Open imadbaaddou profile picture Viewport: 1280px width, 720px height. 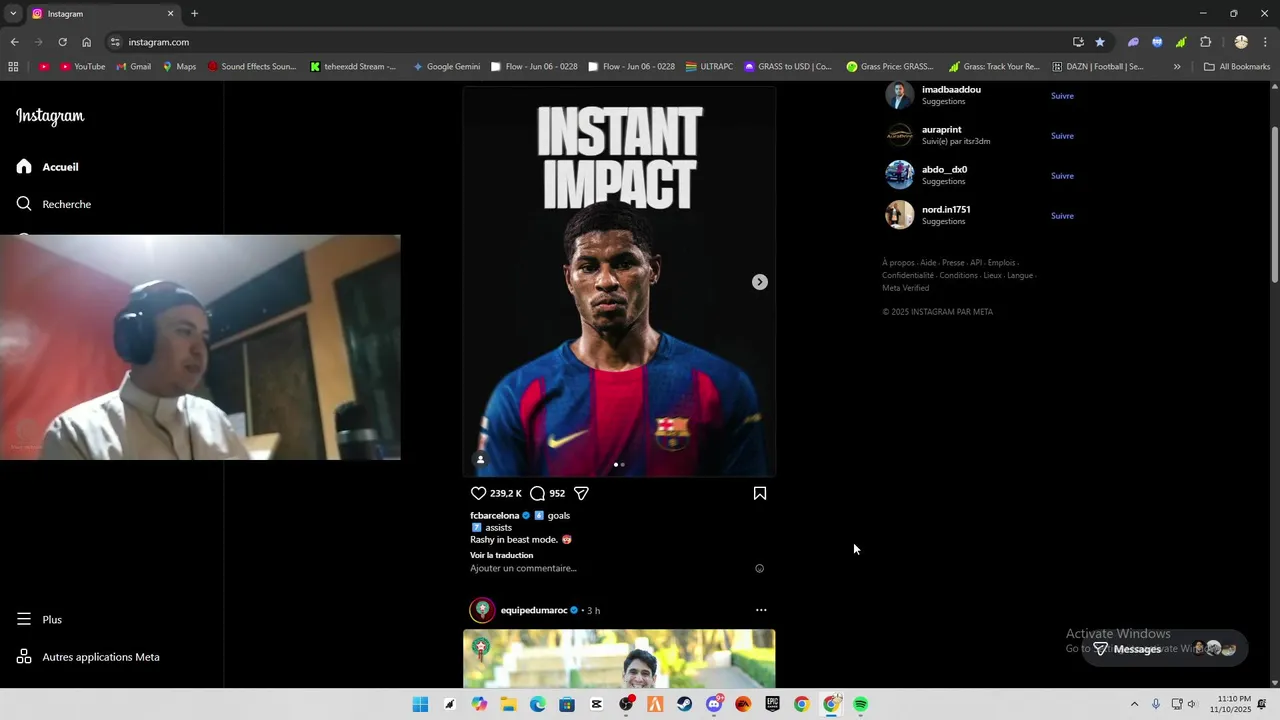click(900, 95)
